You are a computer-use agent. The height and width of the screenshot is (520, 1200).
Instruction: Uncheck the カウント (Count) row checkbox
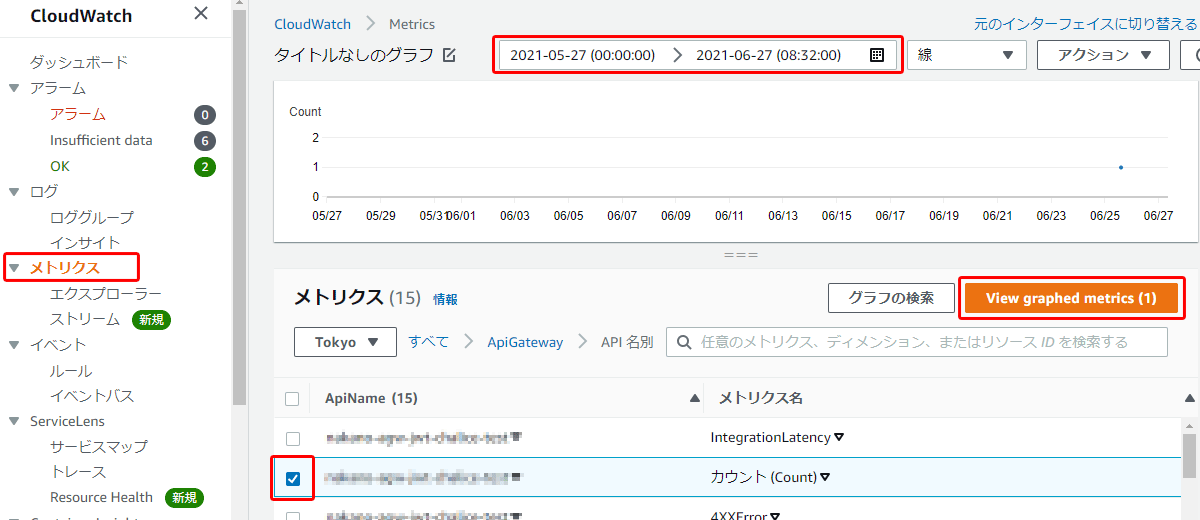(x=292, y=478)
